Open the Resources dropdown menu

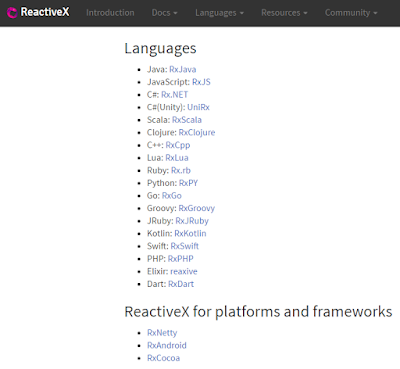click(284, 13)
